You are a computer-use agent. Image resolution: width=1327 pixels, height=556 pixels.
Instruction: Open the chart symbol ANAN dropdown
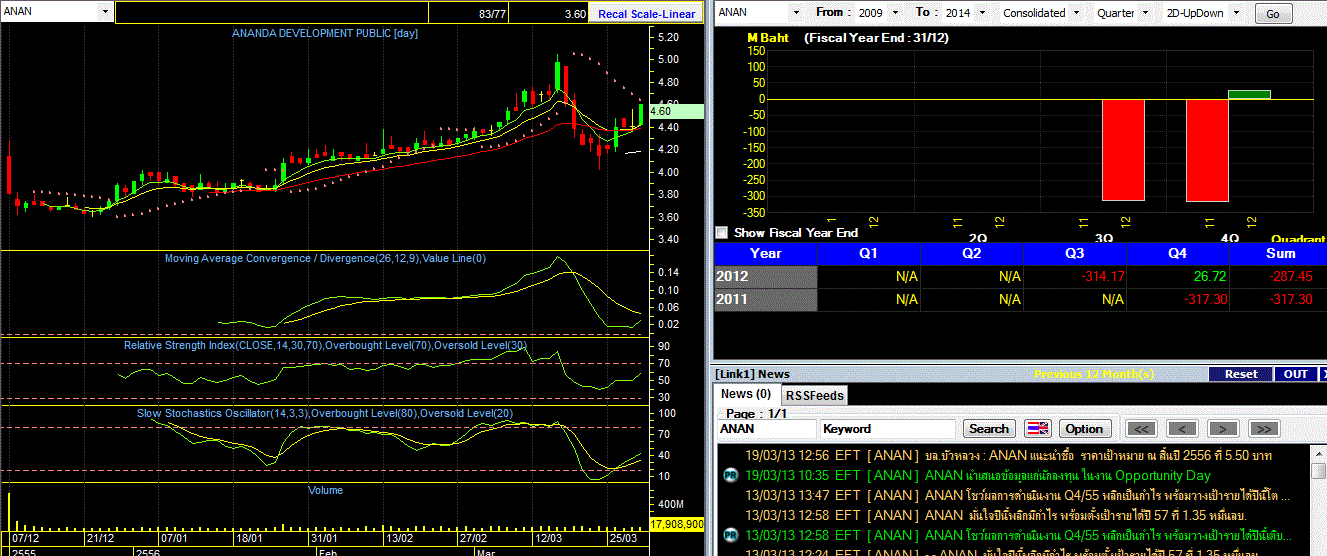pos(105,12)
